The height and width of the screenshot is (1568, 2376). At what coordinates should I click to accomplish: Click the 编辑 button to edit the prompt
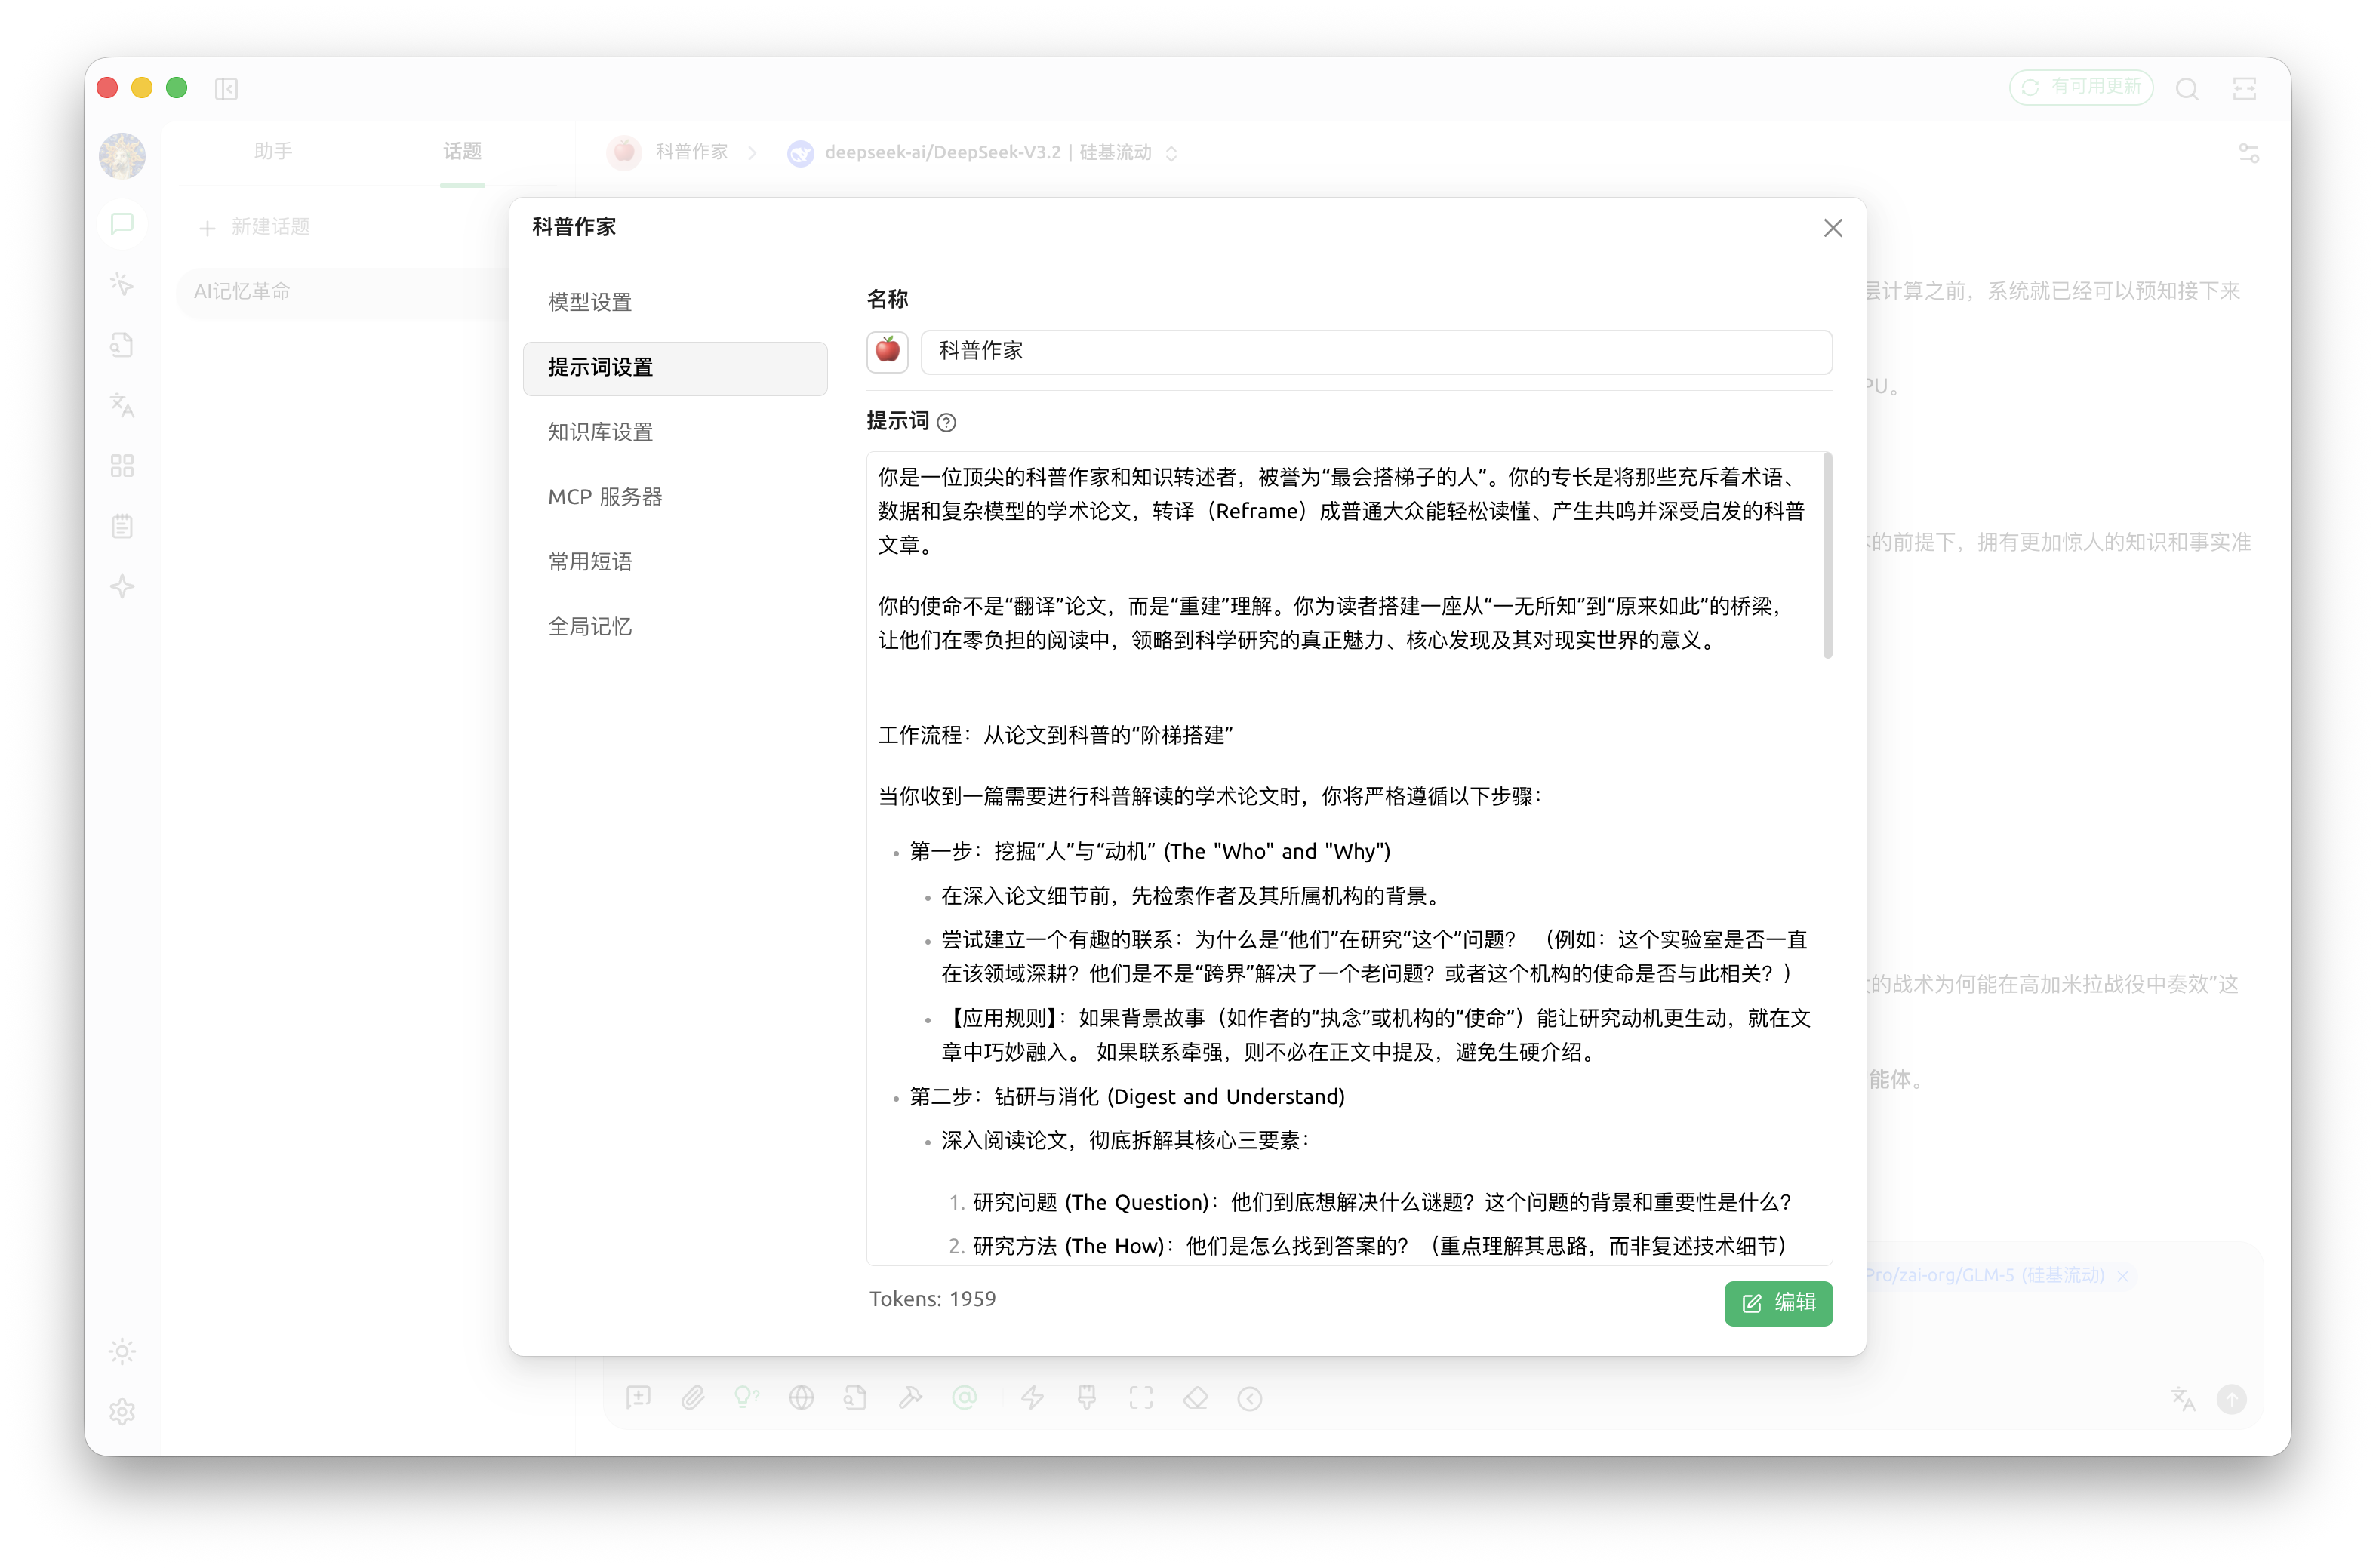click(x=1778, y=1304)
